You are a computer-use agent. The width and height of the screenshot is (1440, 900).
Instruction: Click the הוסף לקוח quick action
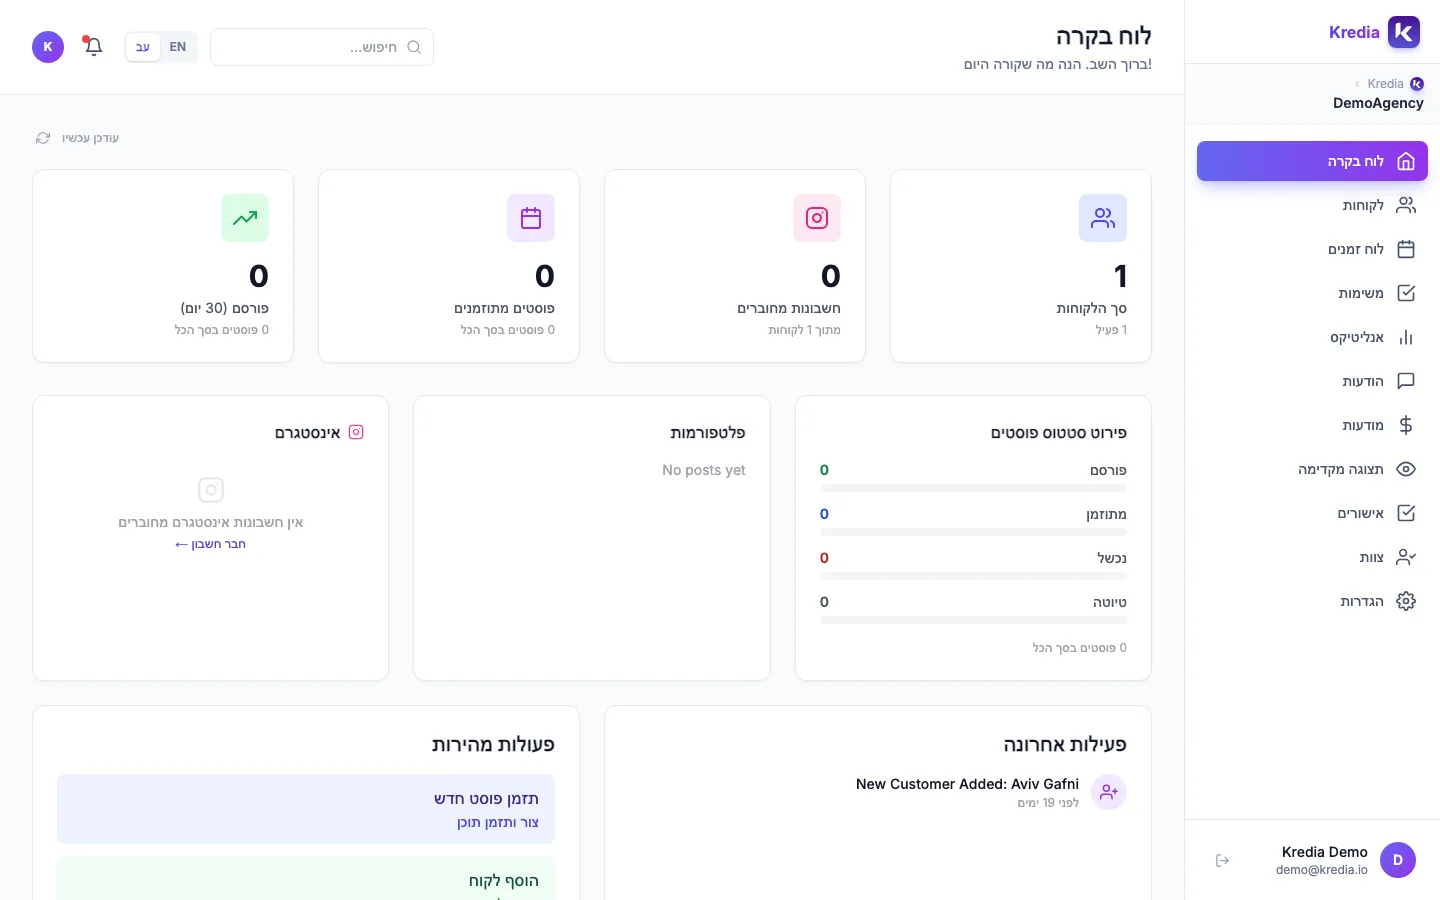point(306,879)
